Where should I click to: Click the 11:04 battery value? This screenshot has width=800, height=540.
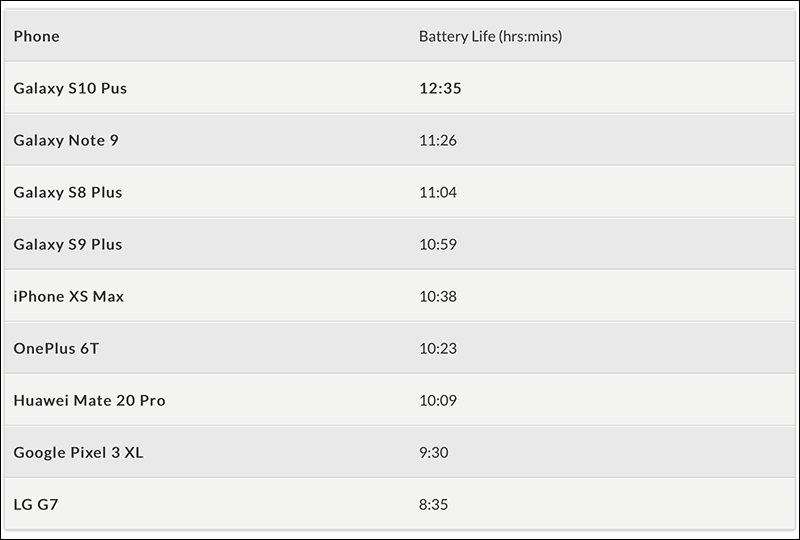pyautogui.click(x=438, y=192)
